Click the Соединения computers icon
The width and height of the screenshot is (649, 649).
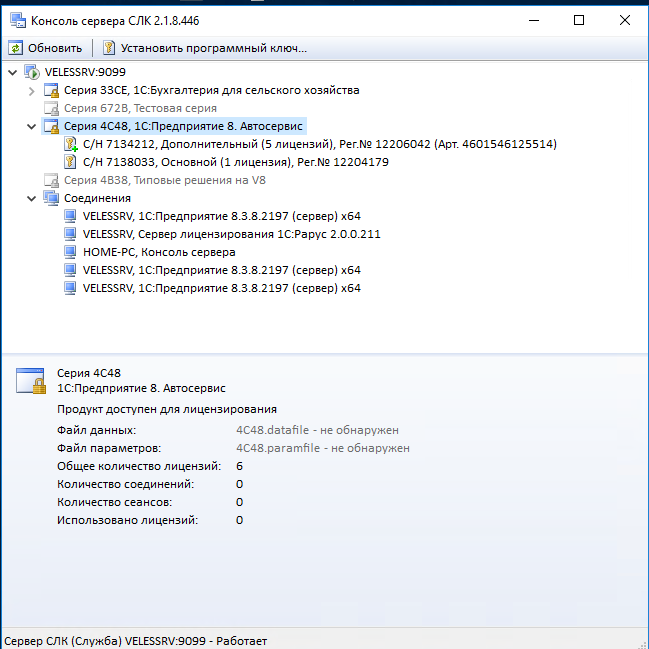(51, 198)
